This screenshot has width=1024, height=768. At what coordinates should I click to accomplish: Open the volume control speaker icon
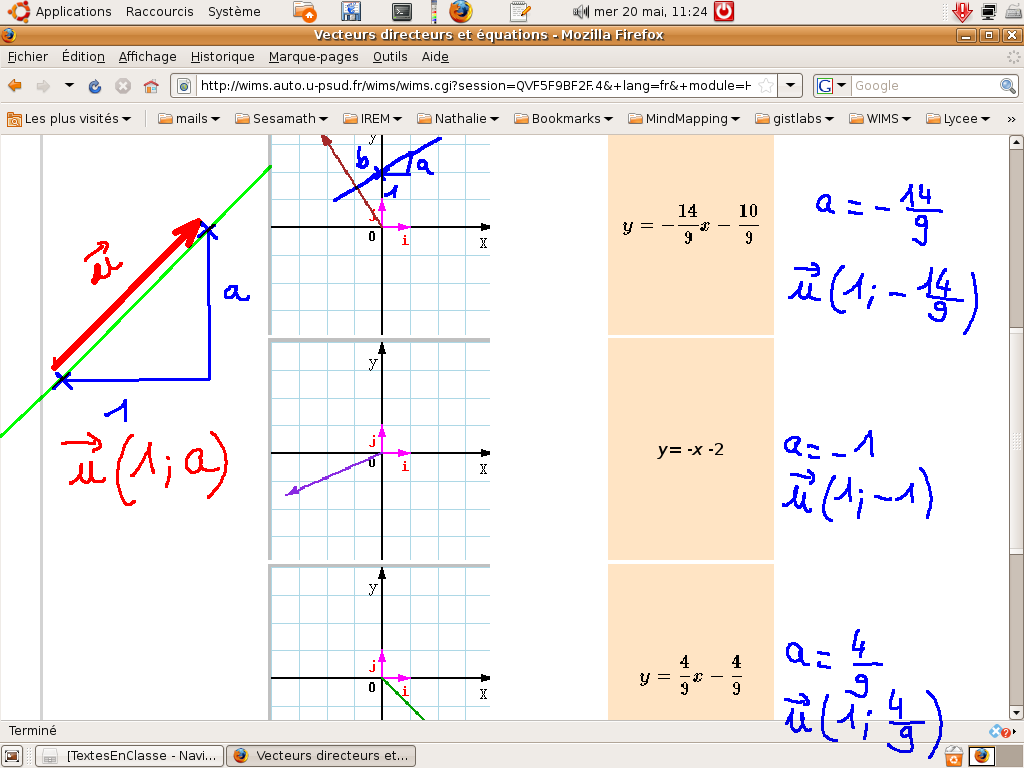coord(581,12)
